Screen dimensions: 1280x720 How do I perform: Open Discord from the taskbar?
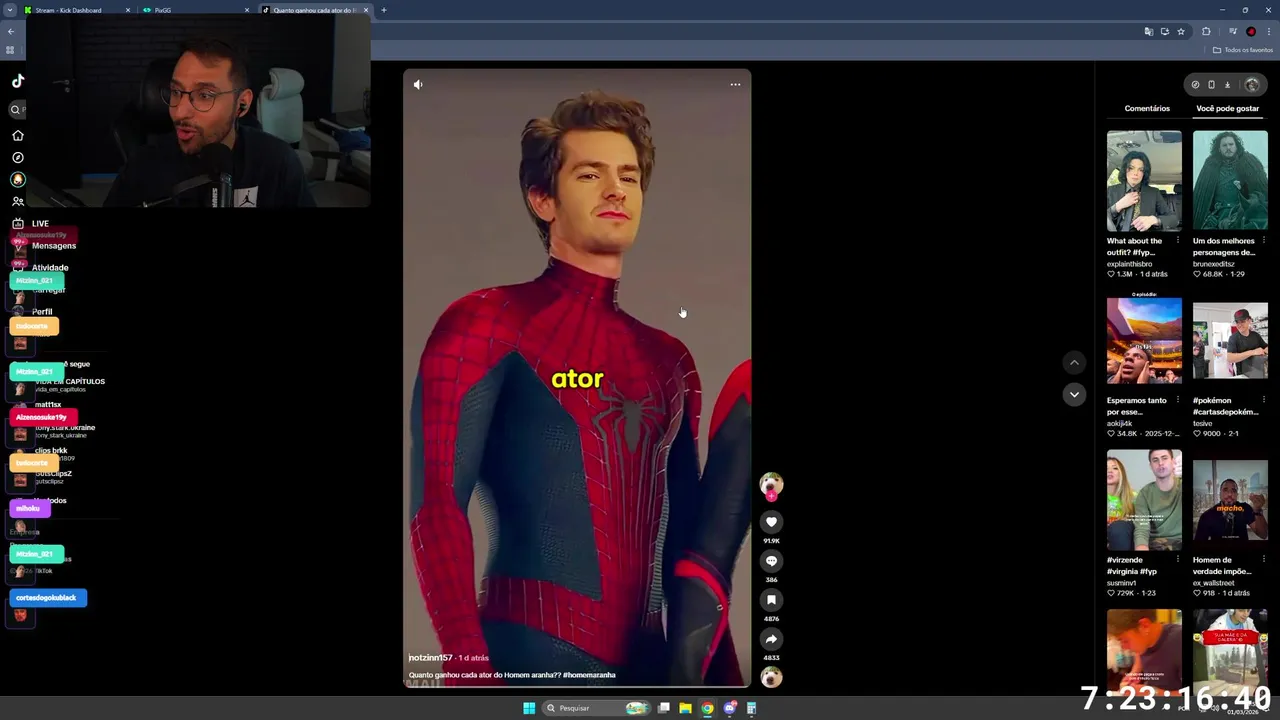point(730,708)
